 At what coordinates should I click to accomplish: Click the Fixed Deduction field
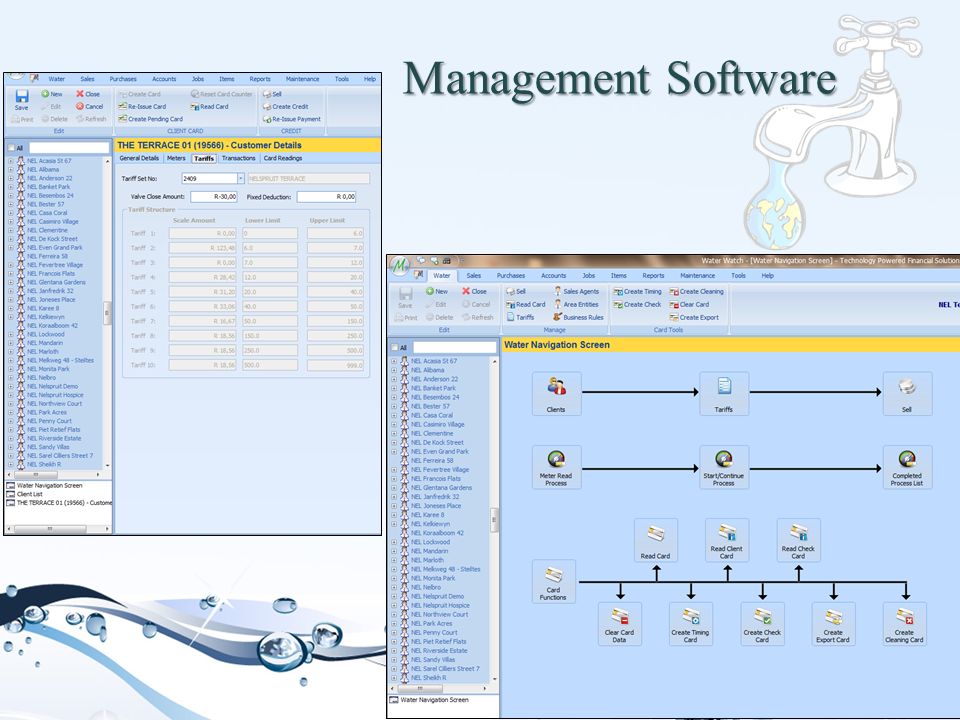(326, 197)
